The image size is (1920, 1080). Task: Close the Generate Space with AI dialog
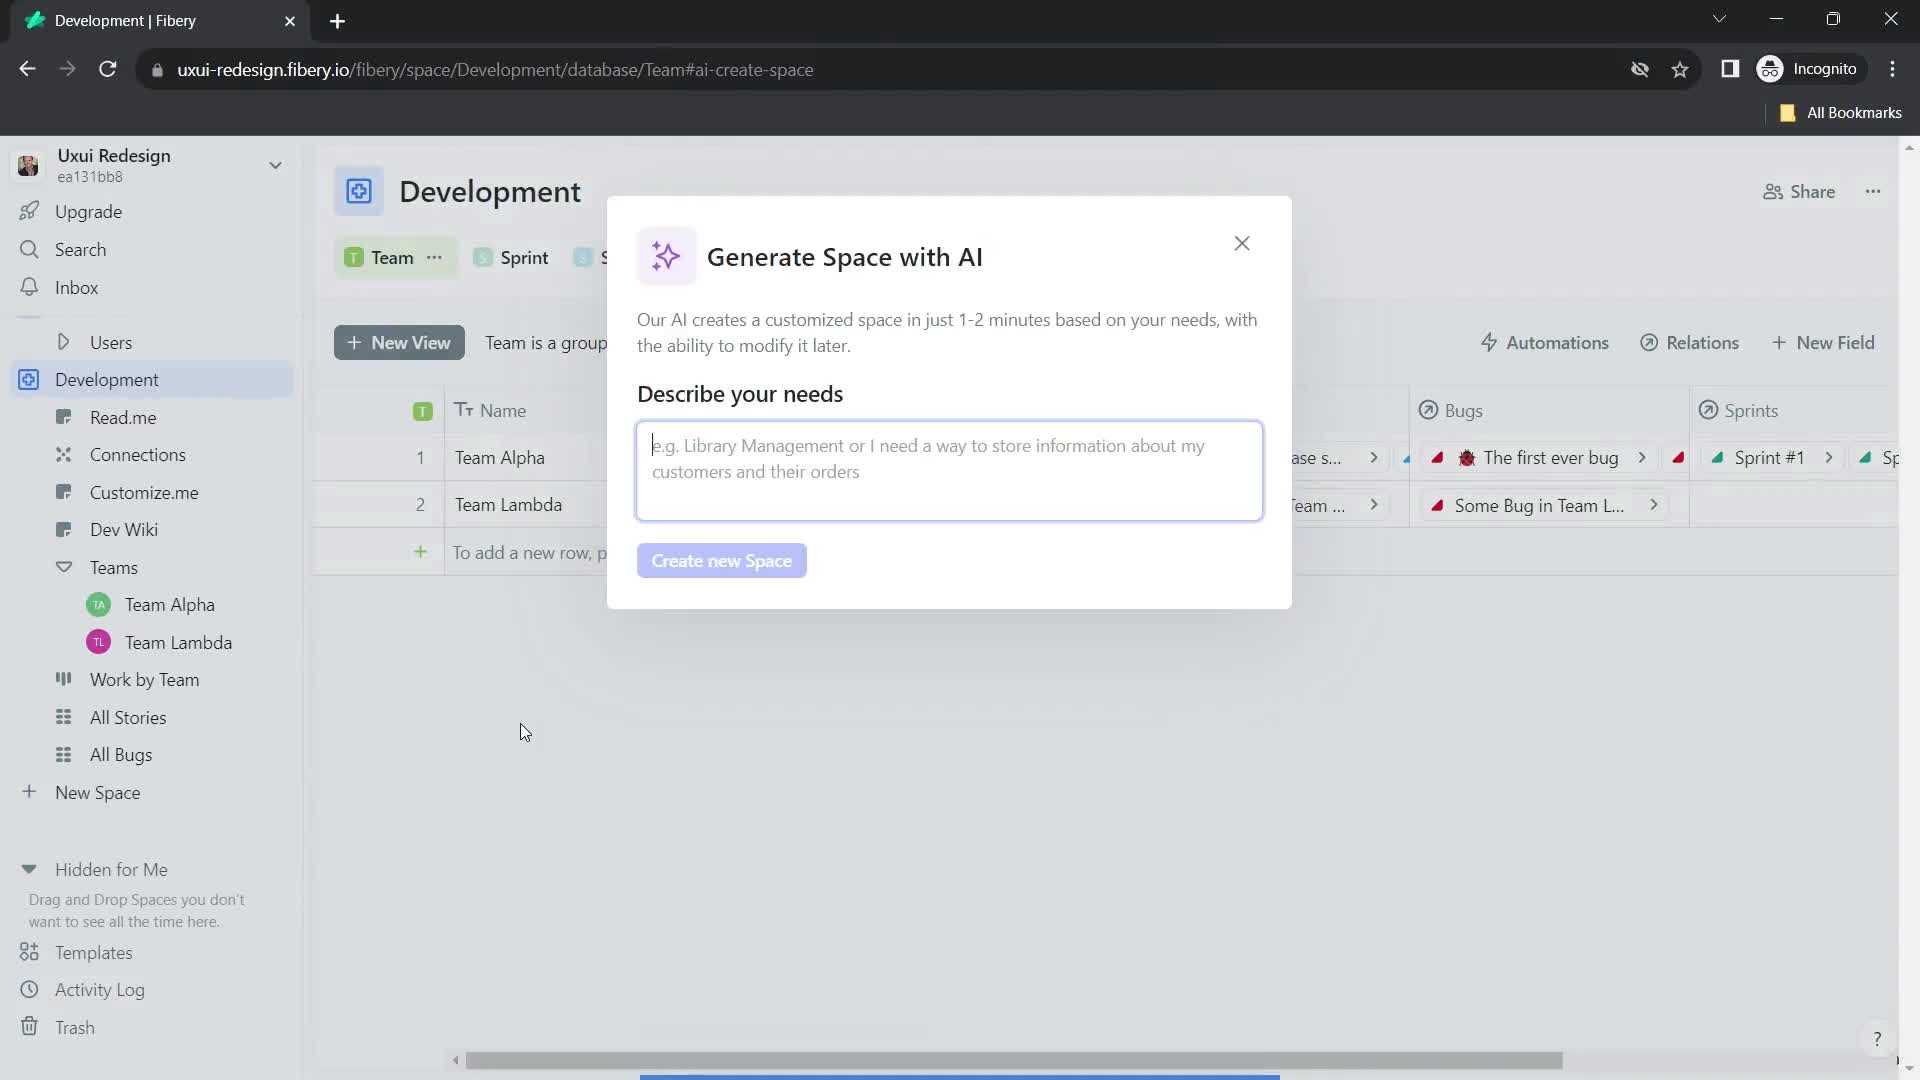click(x=1242, y=243)
